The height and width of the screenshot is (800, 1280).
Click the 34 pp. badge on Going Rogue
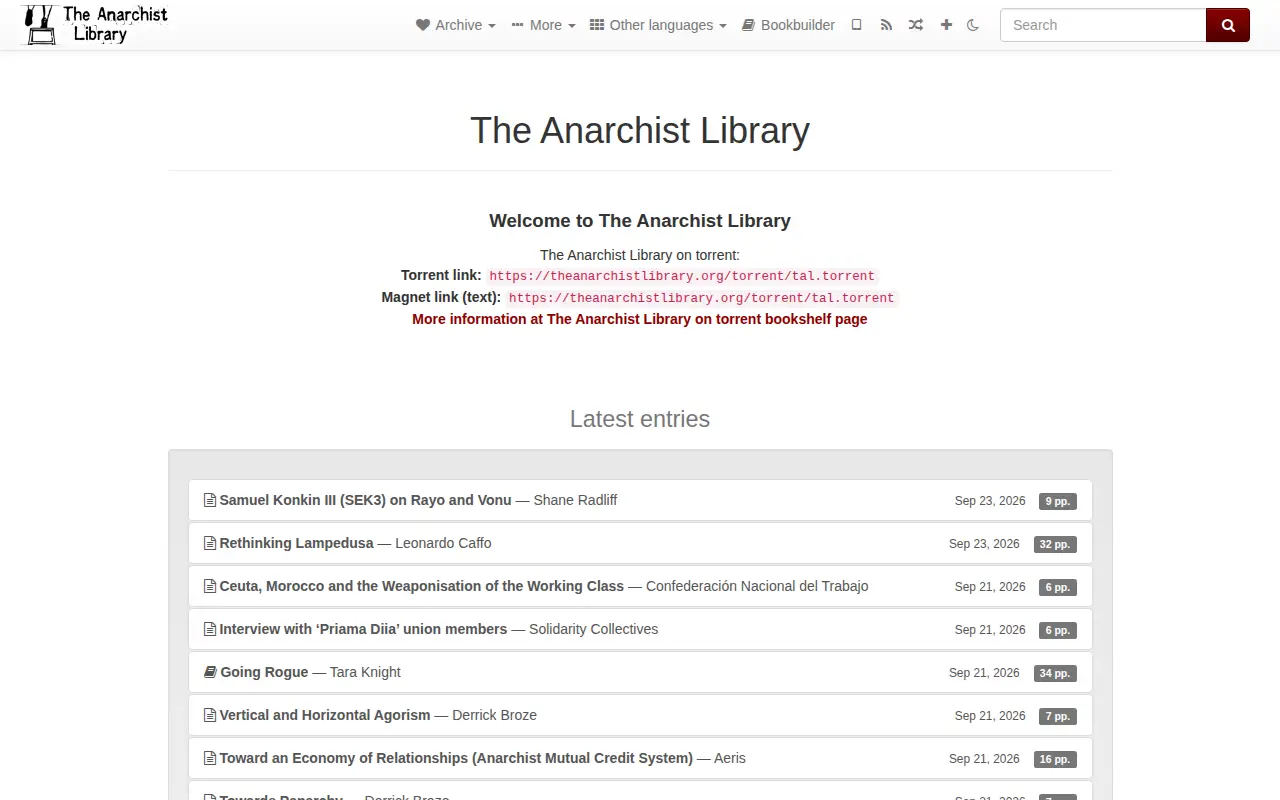click(1055, 673)
